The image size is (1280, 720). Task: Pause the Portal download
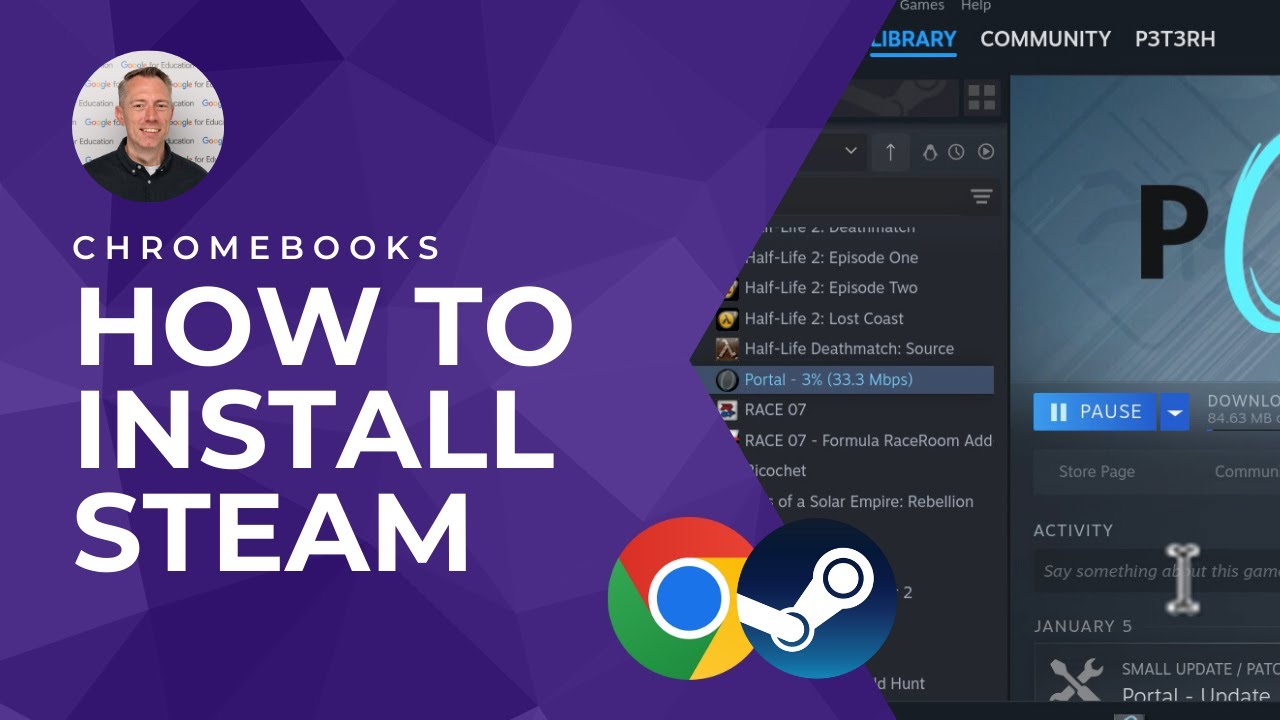pyautogui.click(x=1094, y=412)
